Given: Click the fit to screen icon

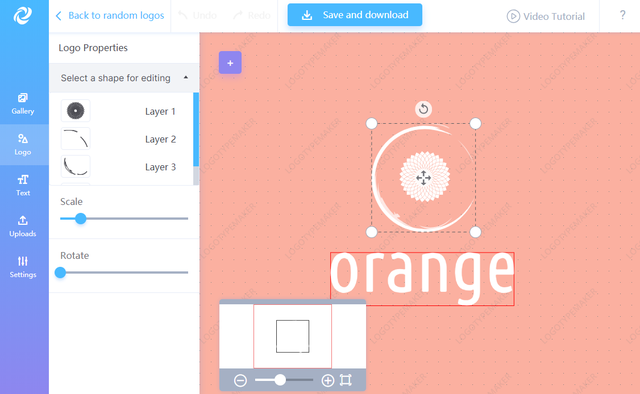Looking at the screenshot, I should (x=346, y=380).
